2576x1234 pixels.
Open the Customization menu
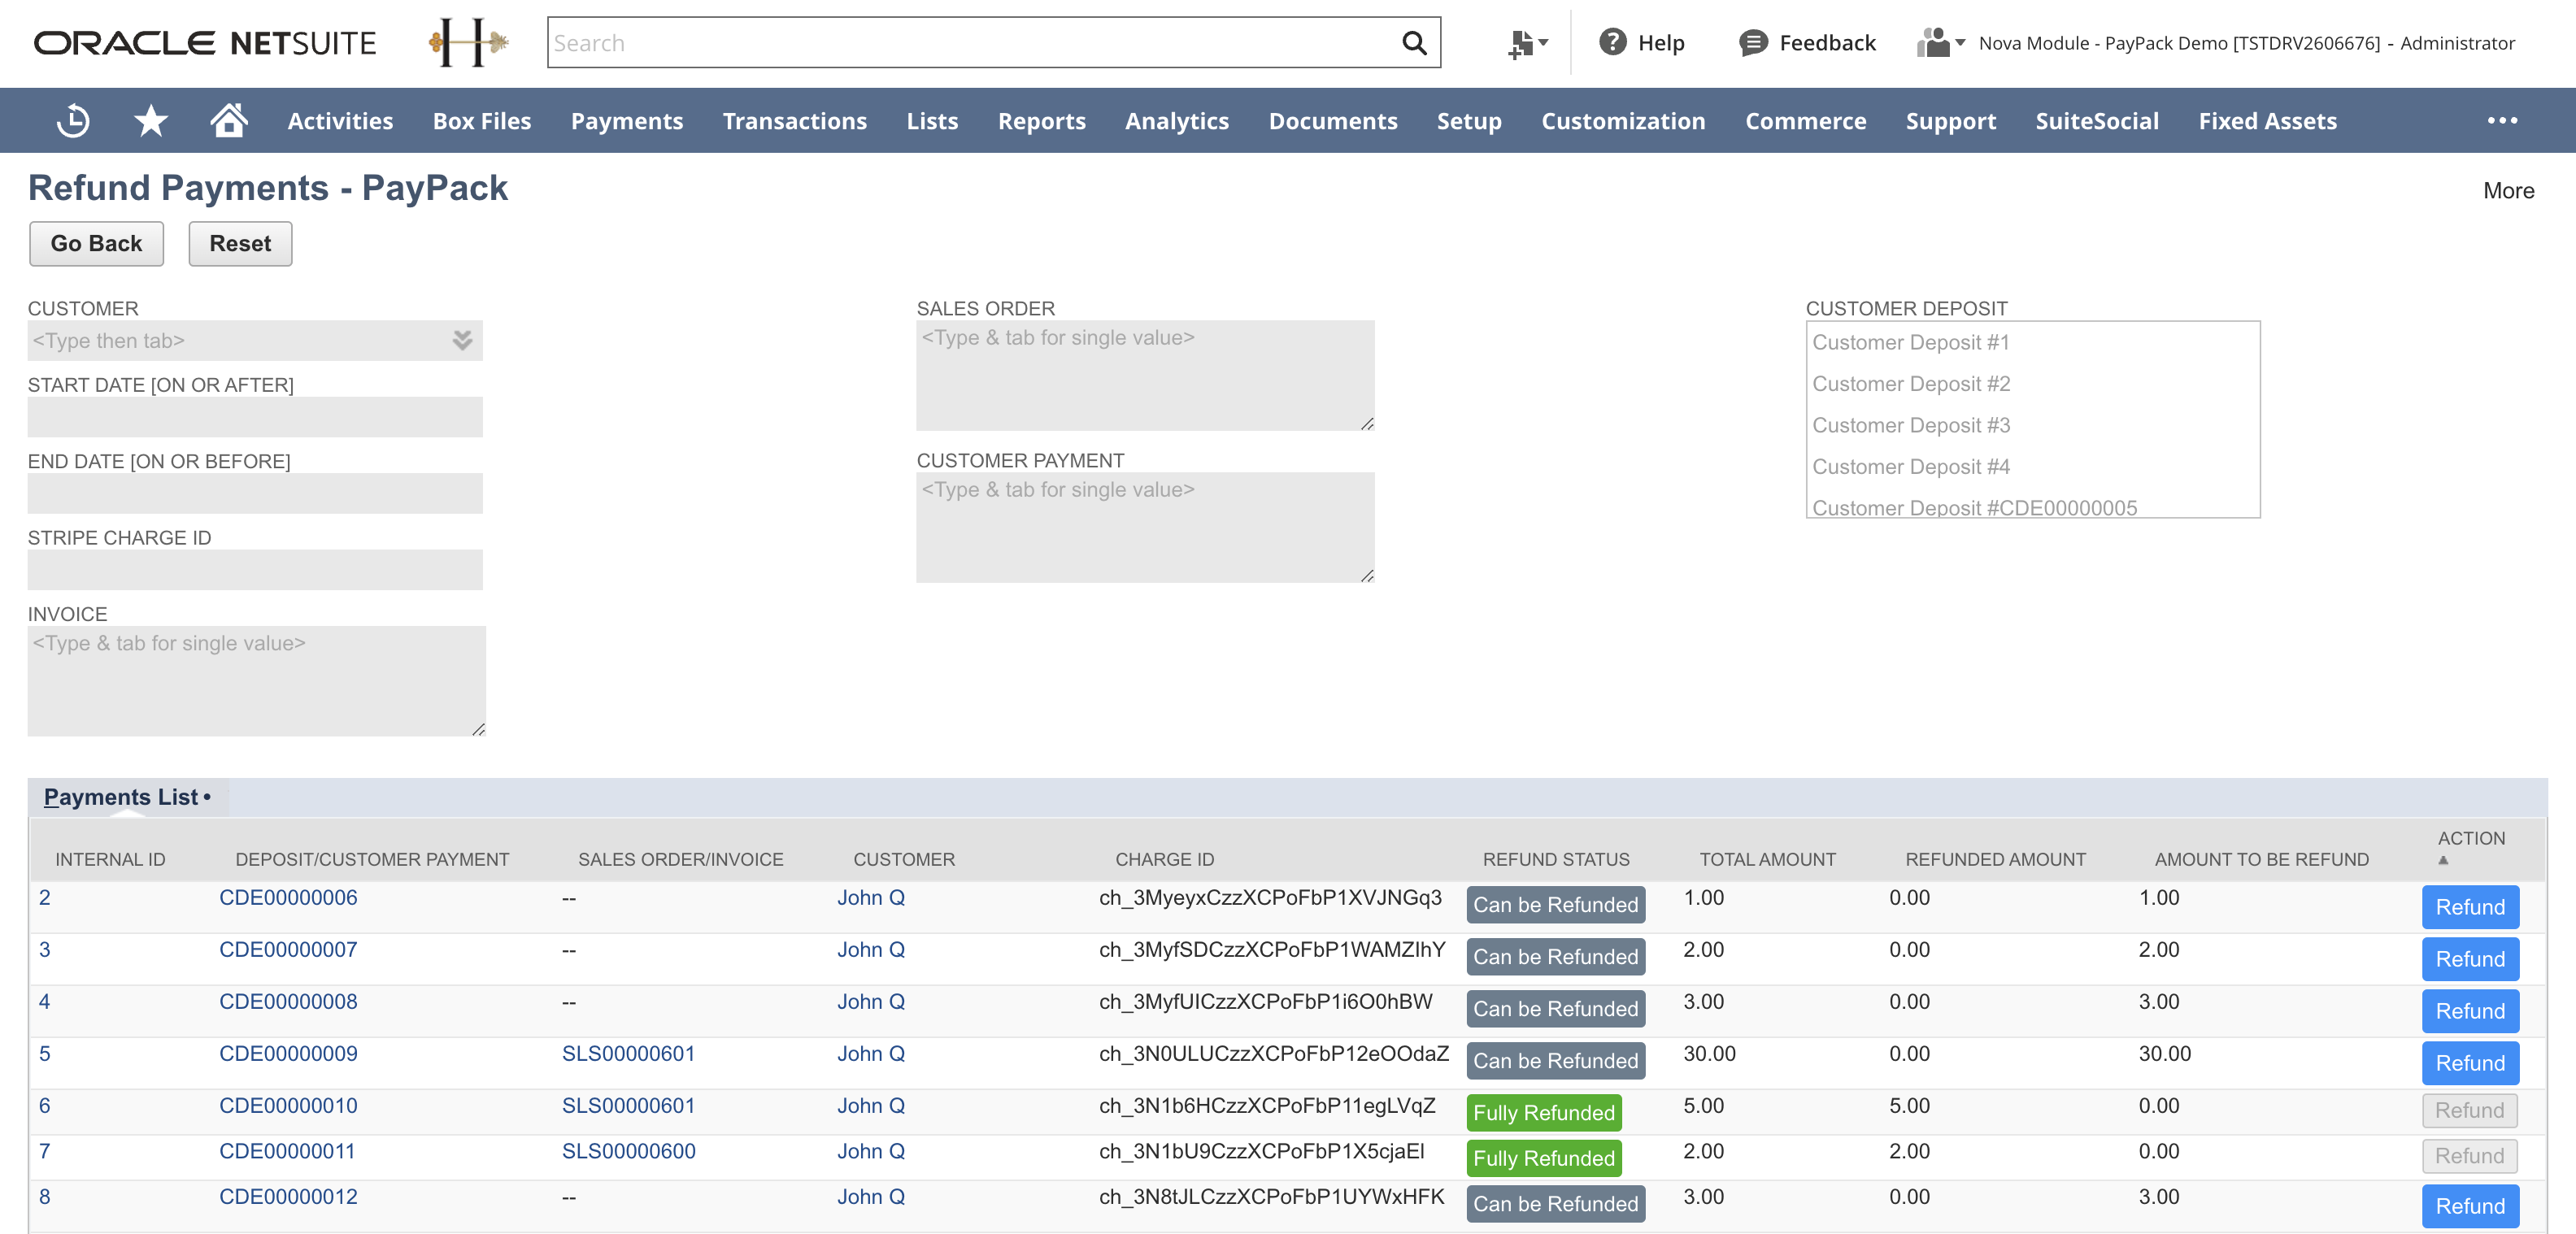coord(1623,121)
